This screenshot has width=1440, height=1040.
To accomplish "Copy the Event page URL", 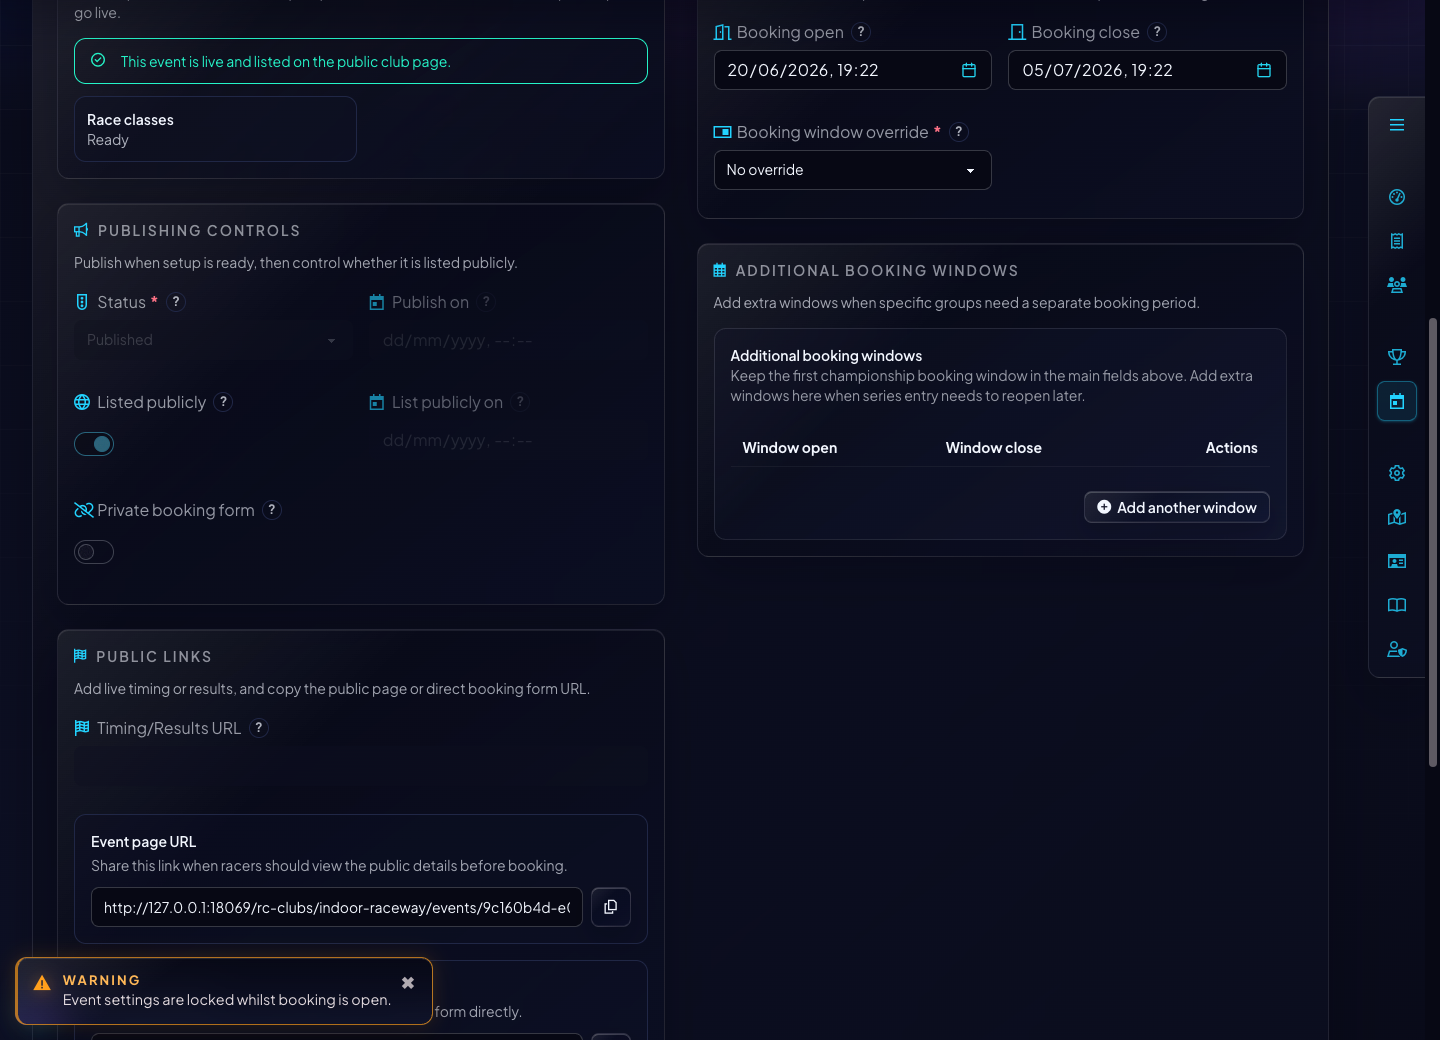I will [611, 907].
